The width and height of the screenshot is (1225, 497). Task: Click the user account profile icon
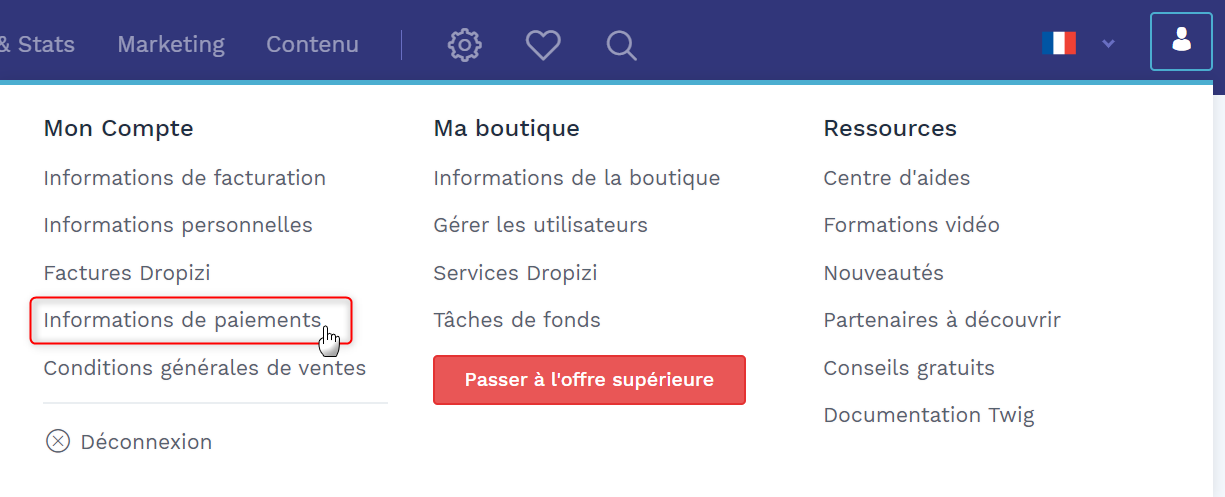tap(1181, 41)
